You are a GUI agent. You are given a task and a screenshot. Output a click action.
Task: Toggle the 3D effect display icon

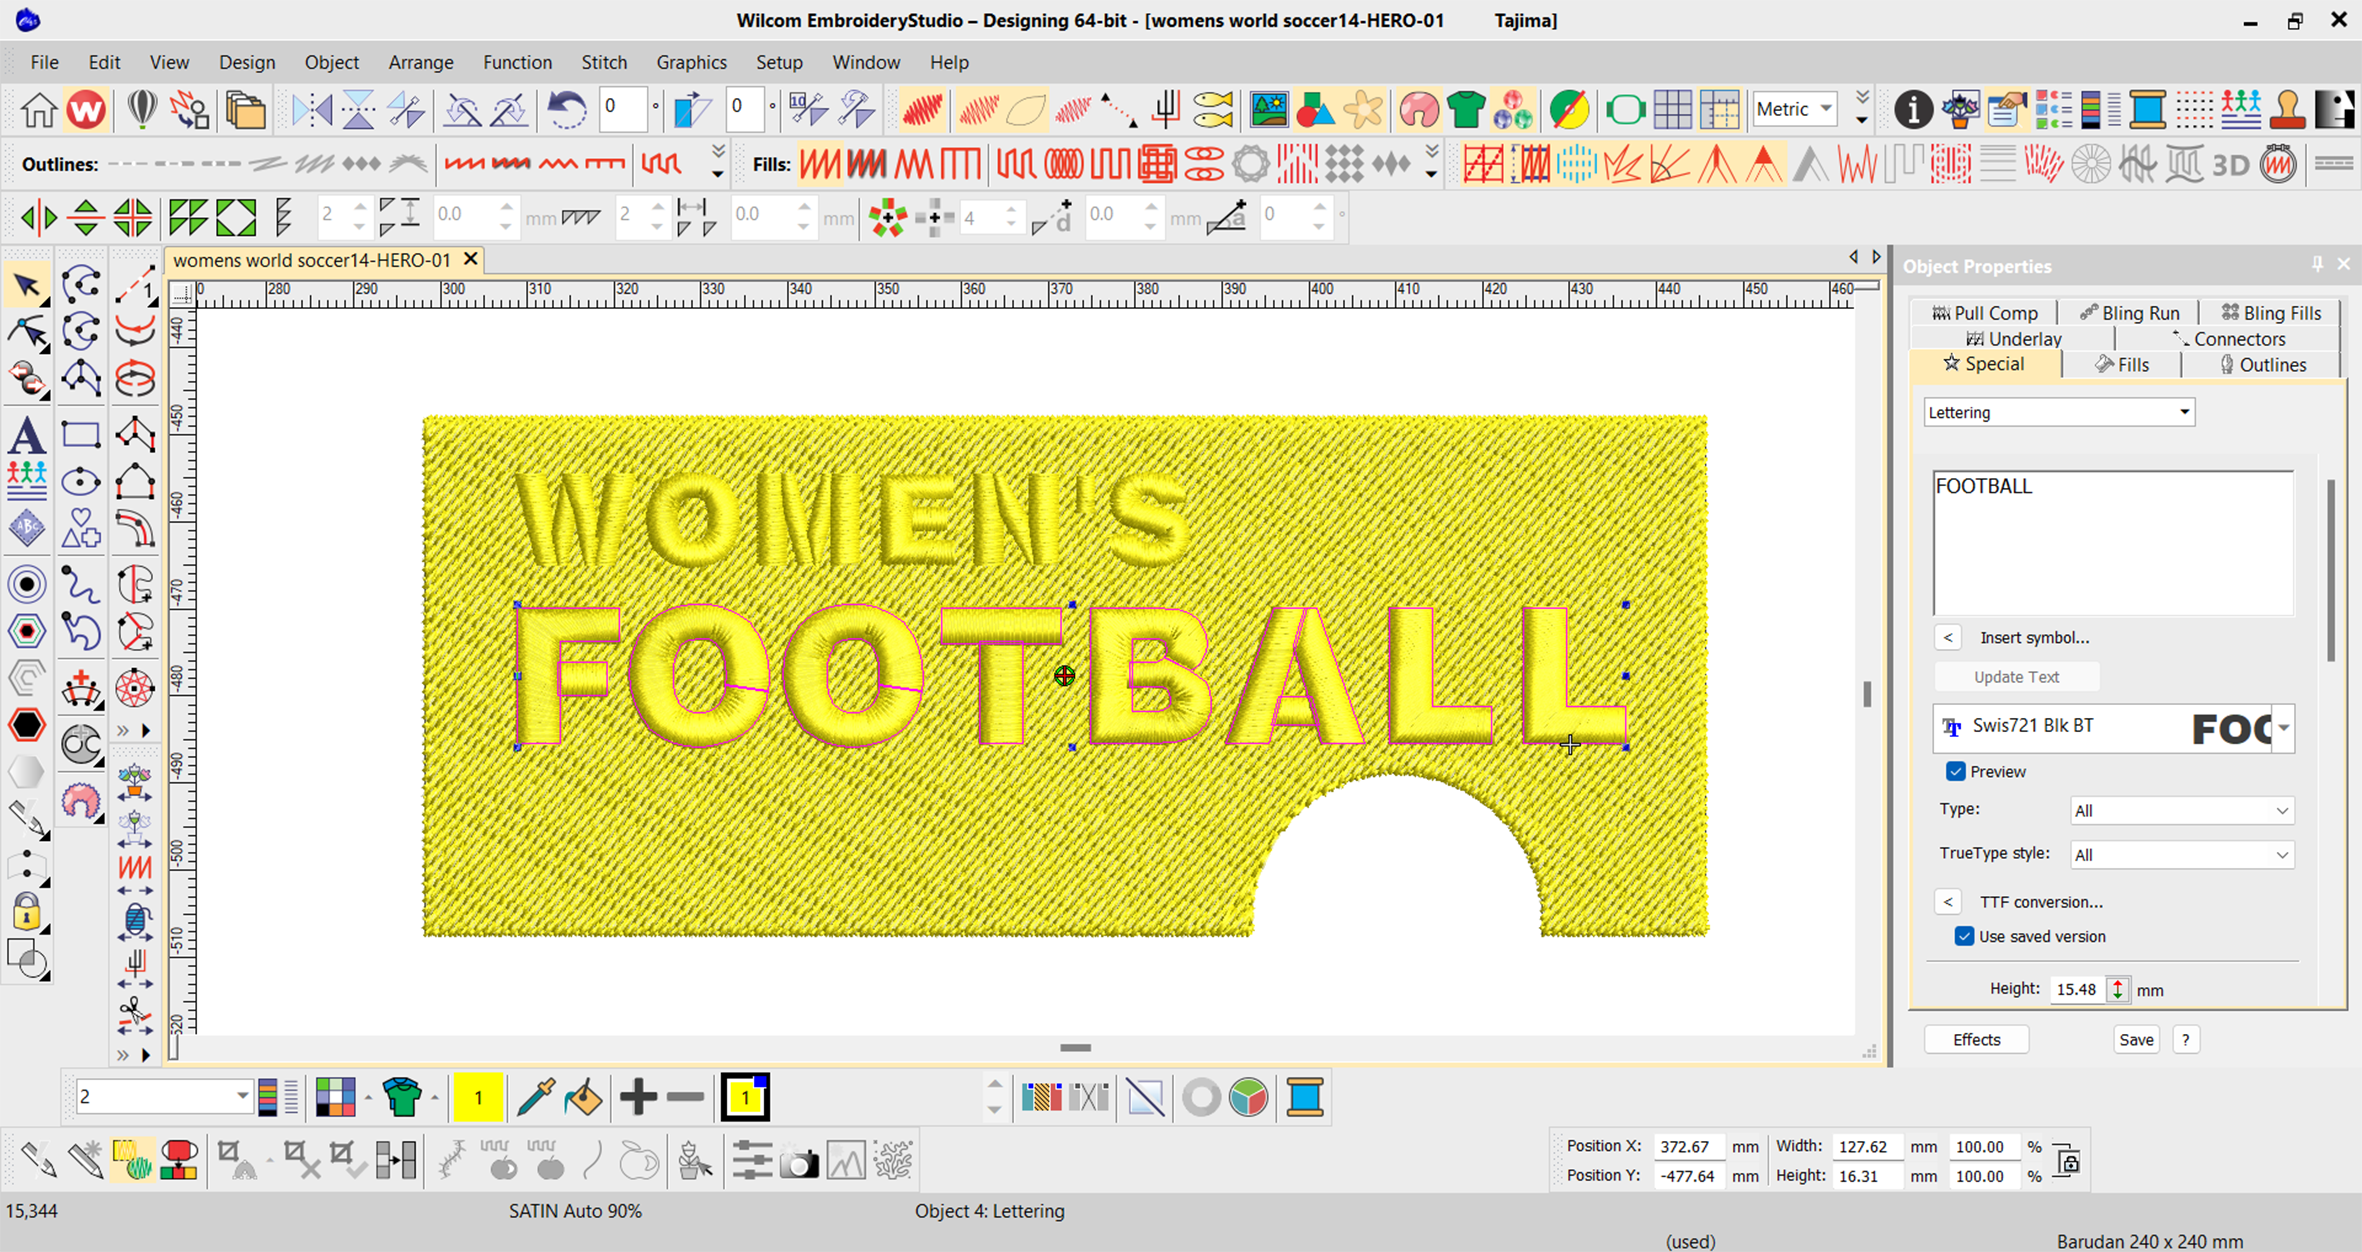pos(2229,163)
